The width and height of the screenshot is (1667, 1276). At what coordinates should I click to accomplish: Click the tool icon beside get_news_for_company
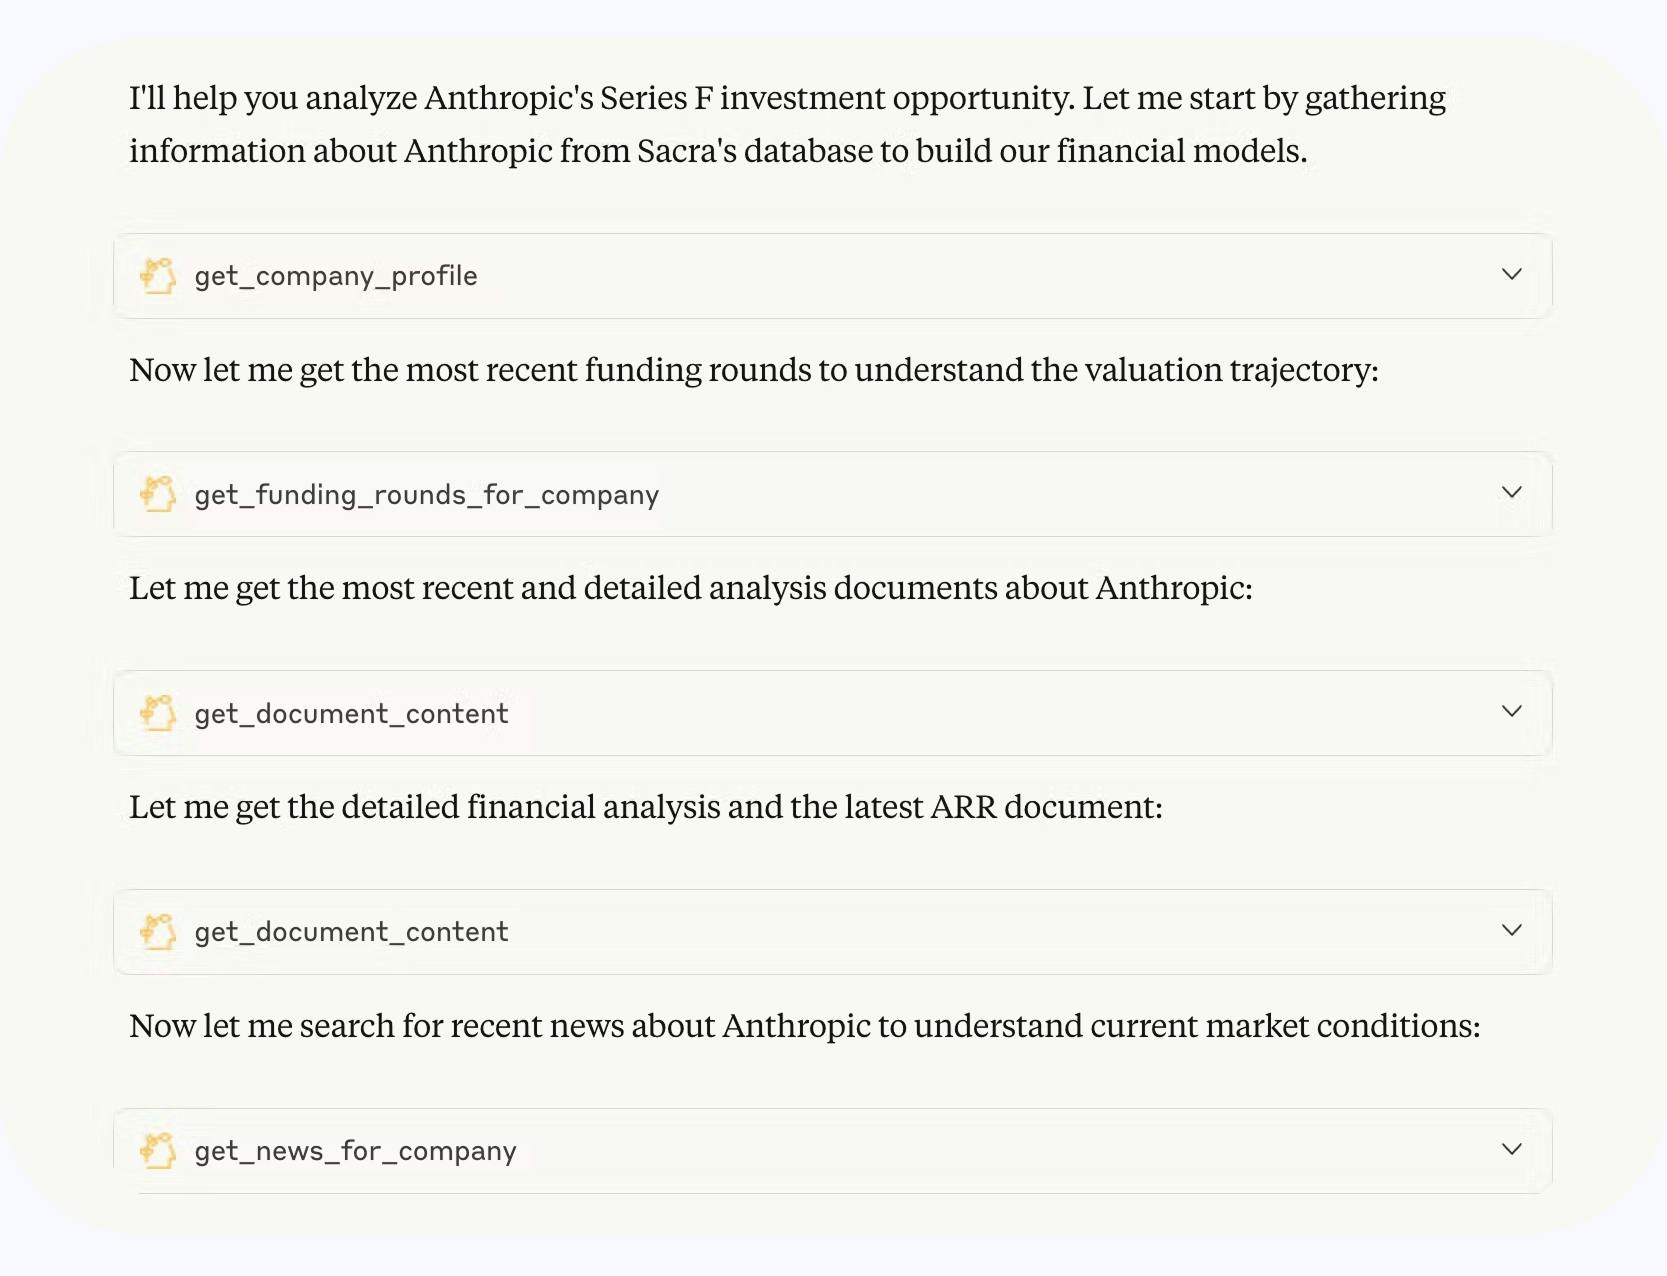pos(158,1150)
